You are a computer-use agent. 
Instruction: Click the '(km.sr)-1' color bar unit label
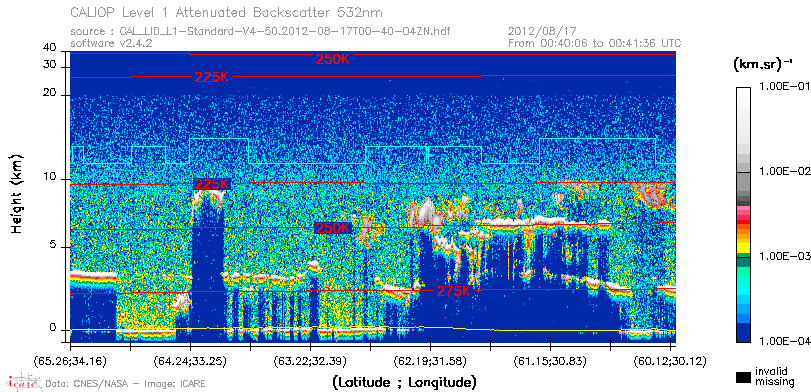pos(763,65)
